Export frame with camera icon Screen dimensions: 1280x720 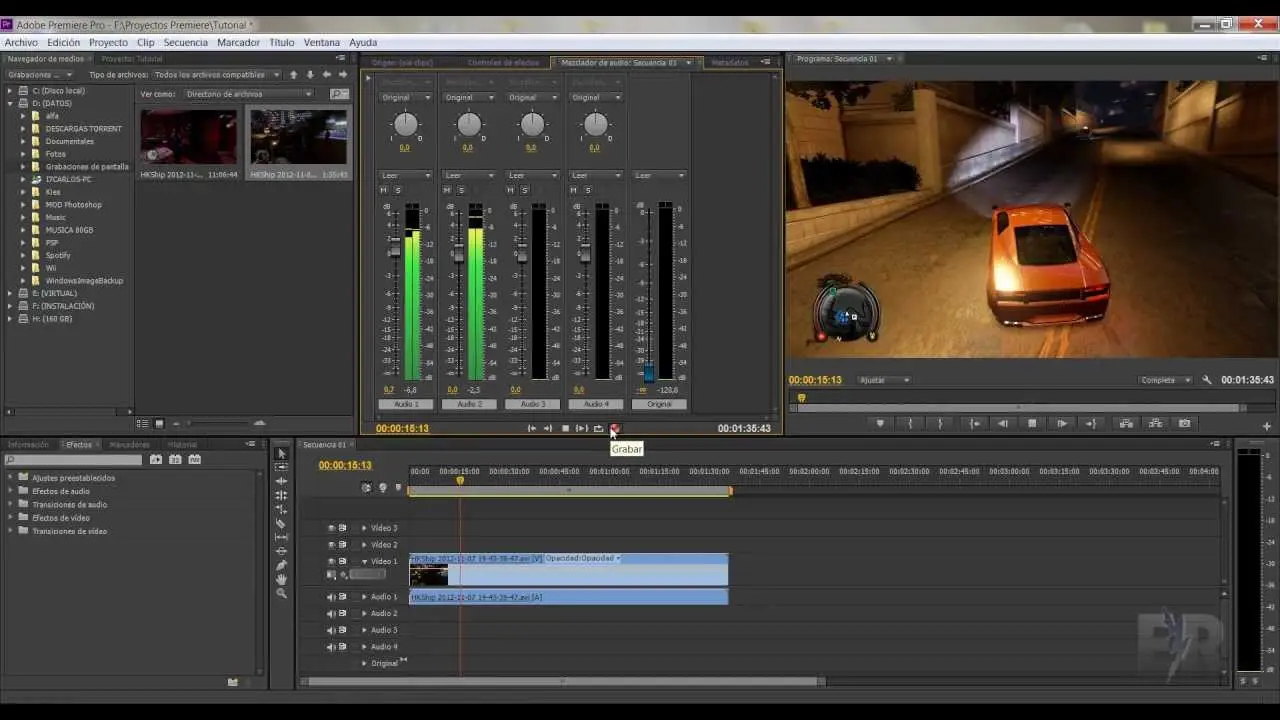pos(1185,423)
